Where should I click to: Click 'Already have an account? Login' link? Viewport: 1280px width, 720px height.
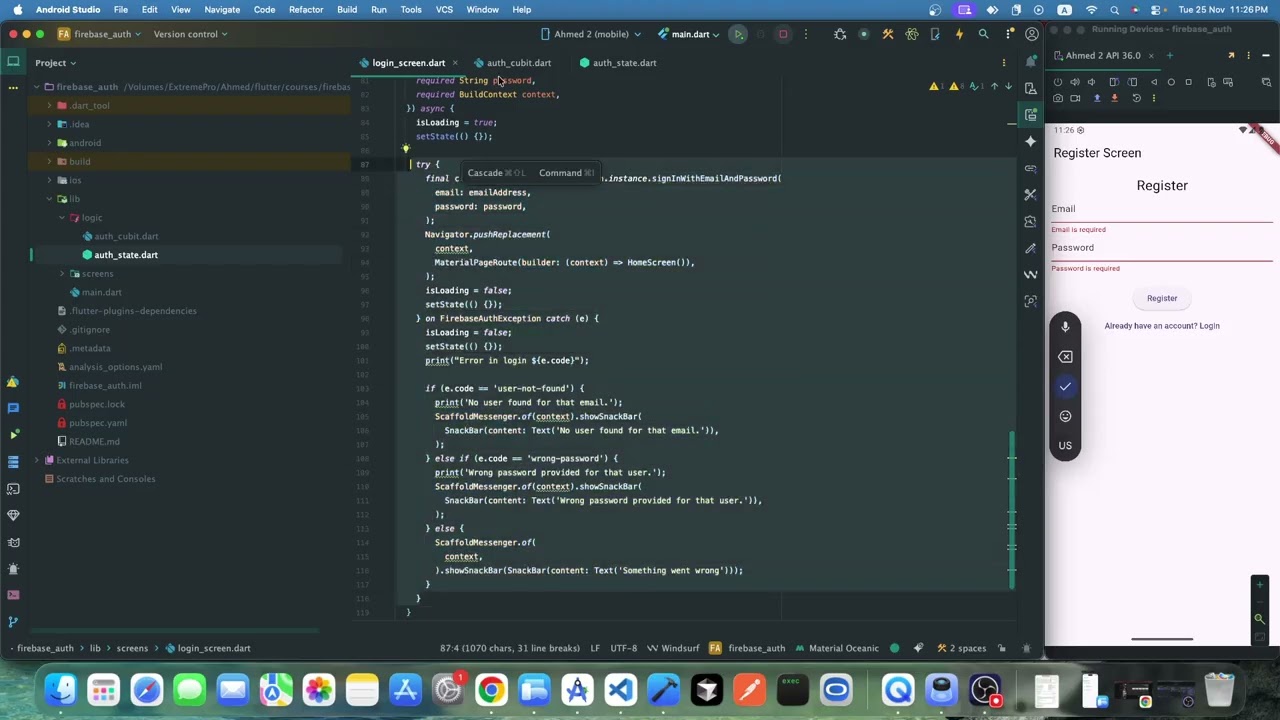(x=1162, y=326)
